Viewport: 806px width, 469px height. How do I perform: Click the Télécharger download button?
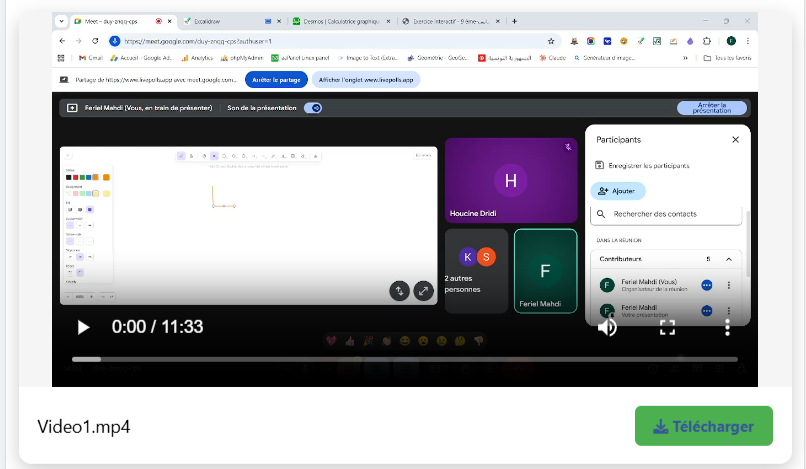[703, 426]
